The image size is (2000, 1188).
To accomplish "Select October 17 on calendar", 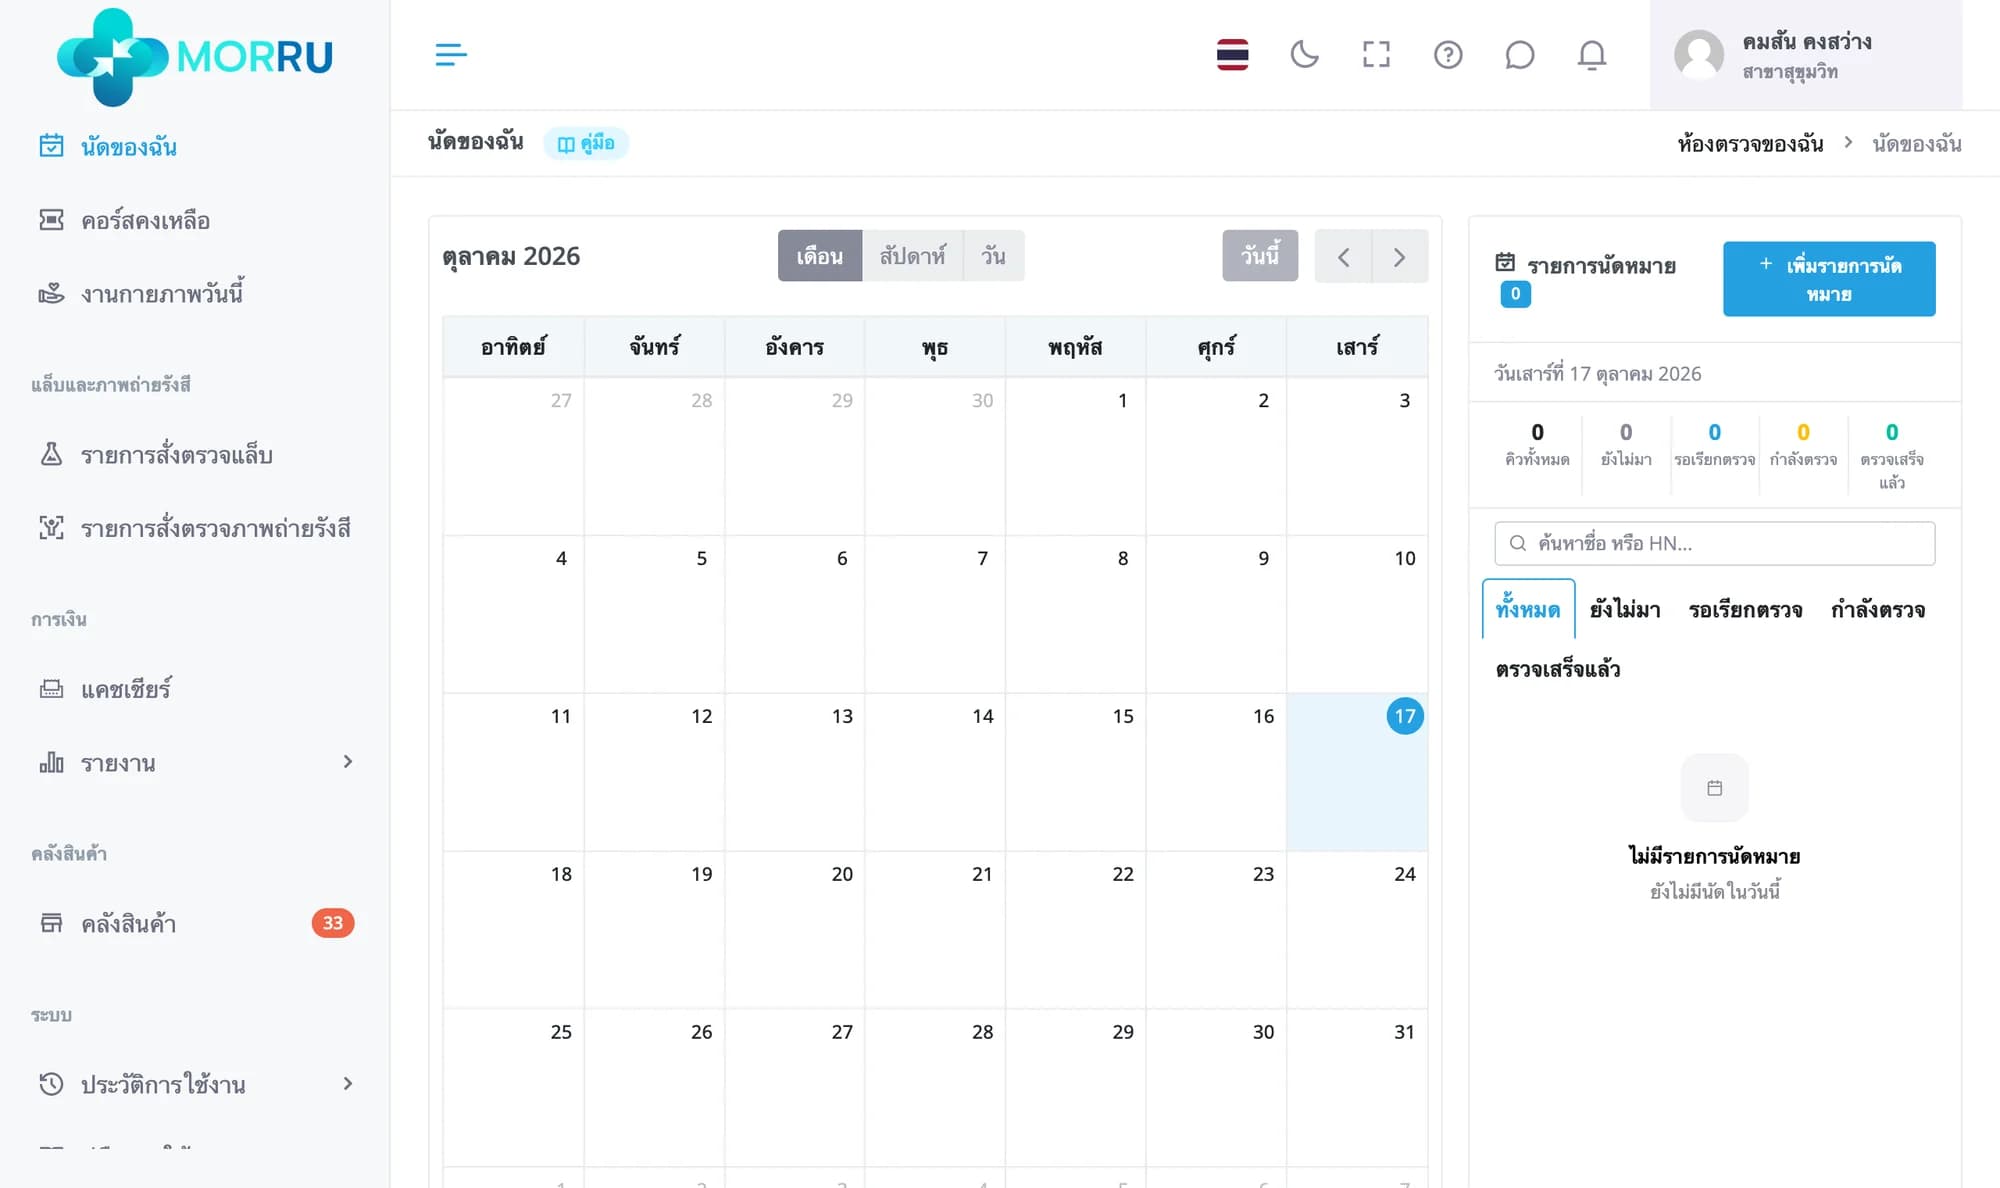I will pos(1357,772).
